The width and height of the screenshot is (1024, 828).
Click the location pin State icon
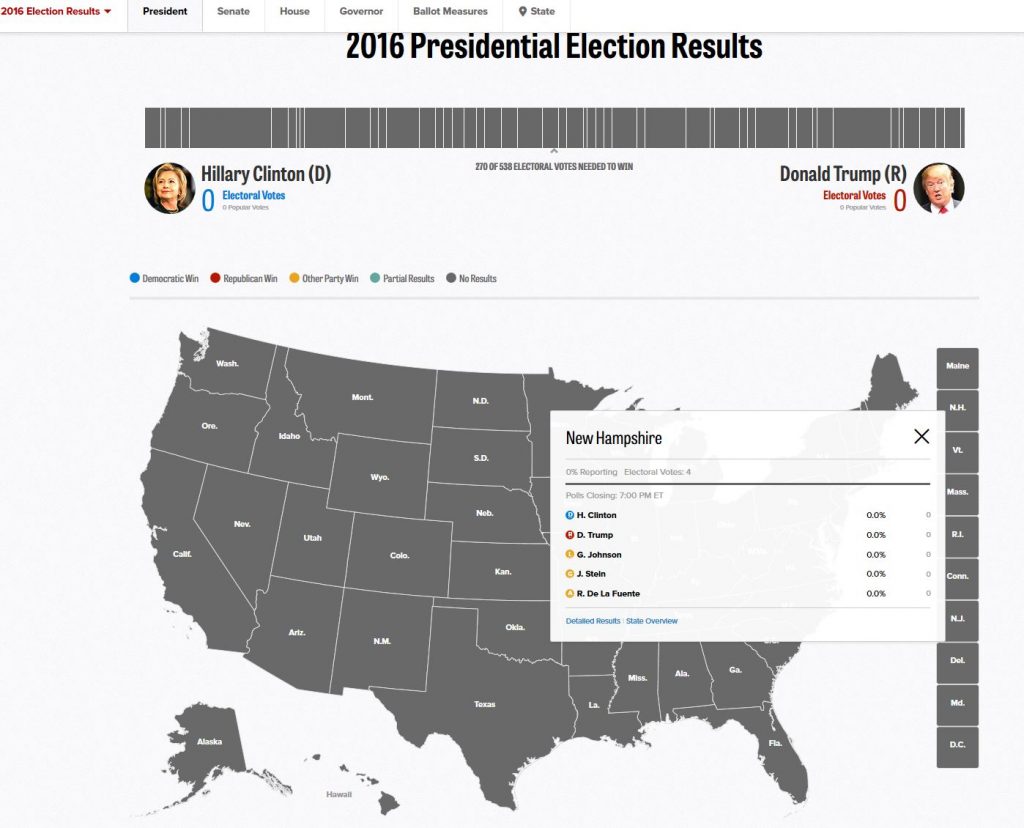click(x=522, y=12)
